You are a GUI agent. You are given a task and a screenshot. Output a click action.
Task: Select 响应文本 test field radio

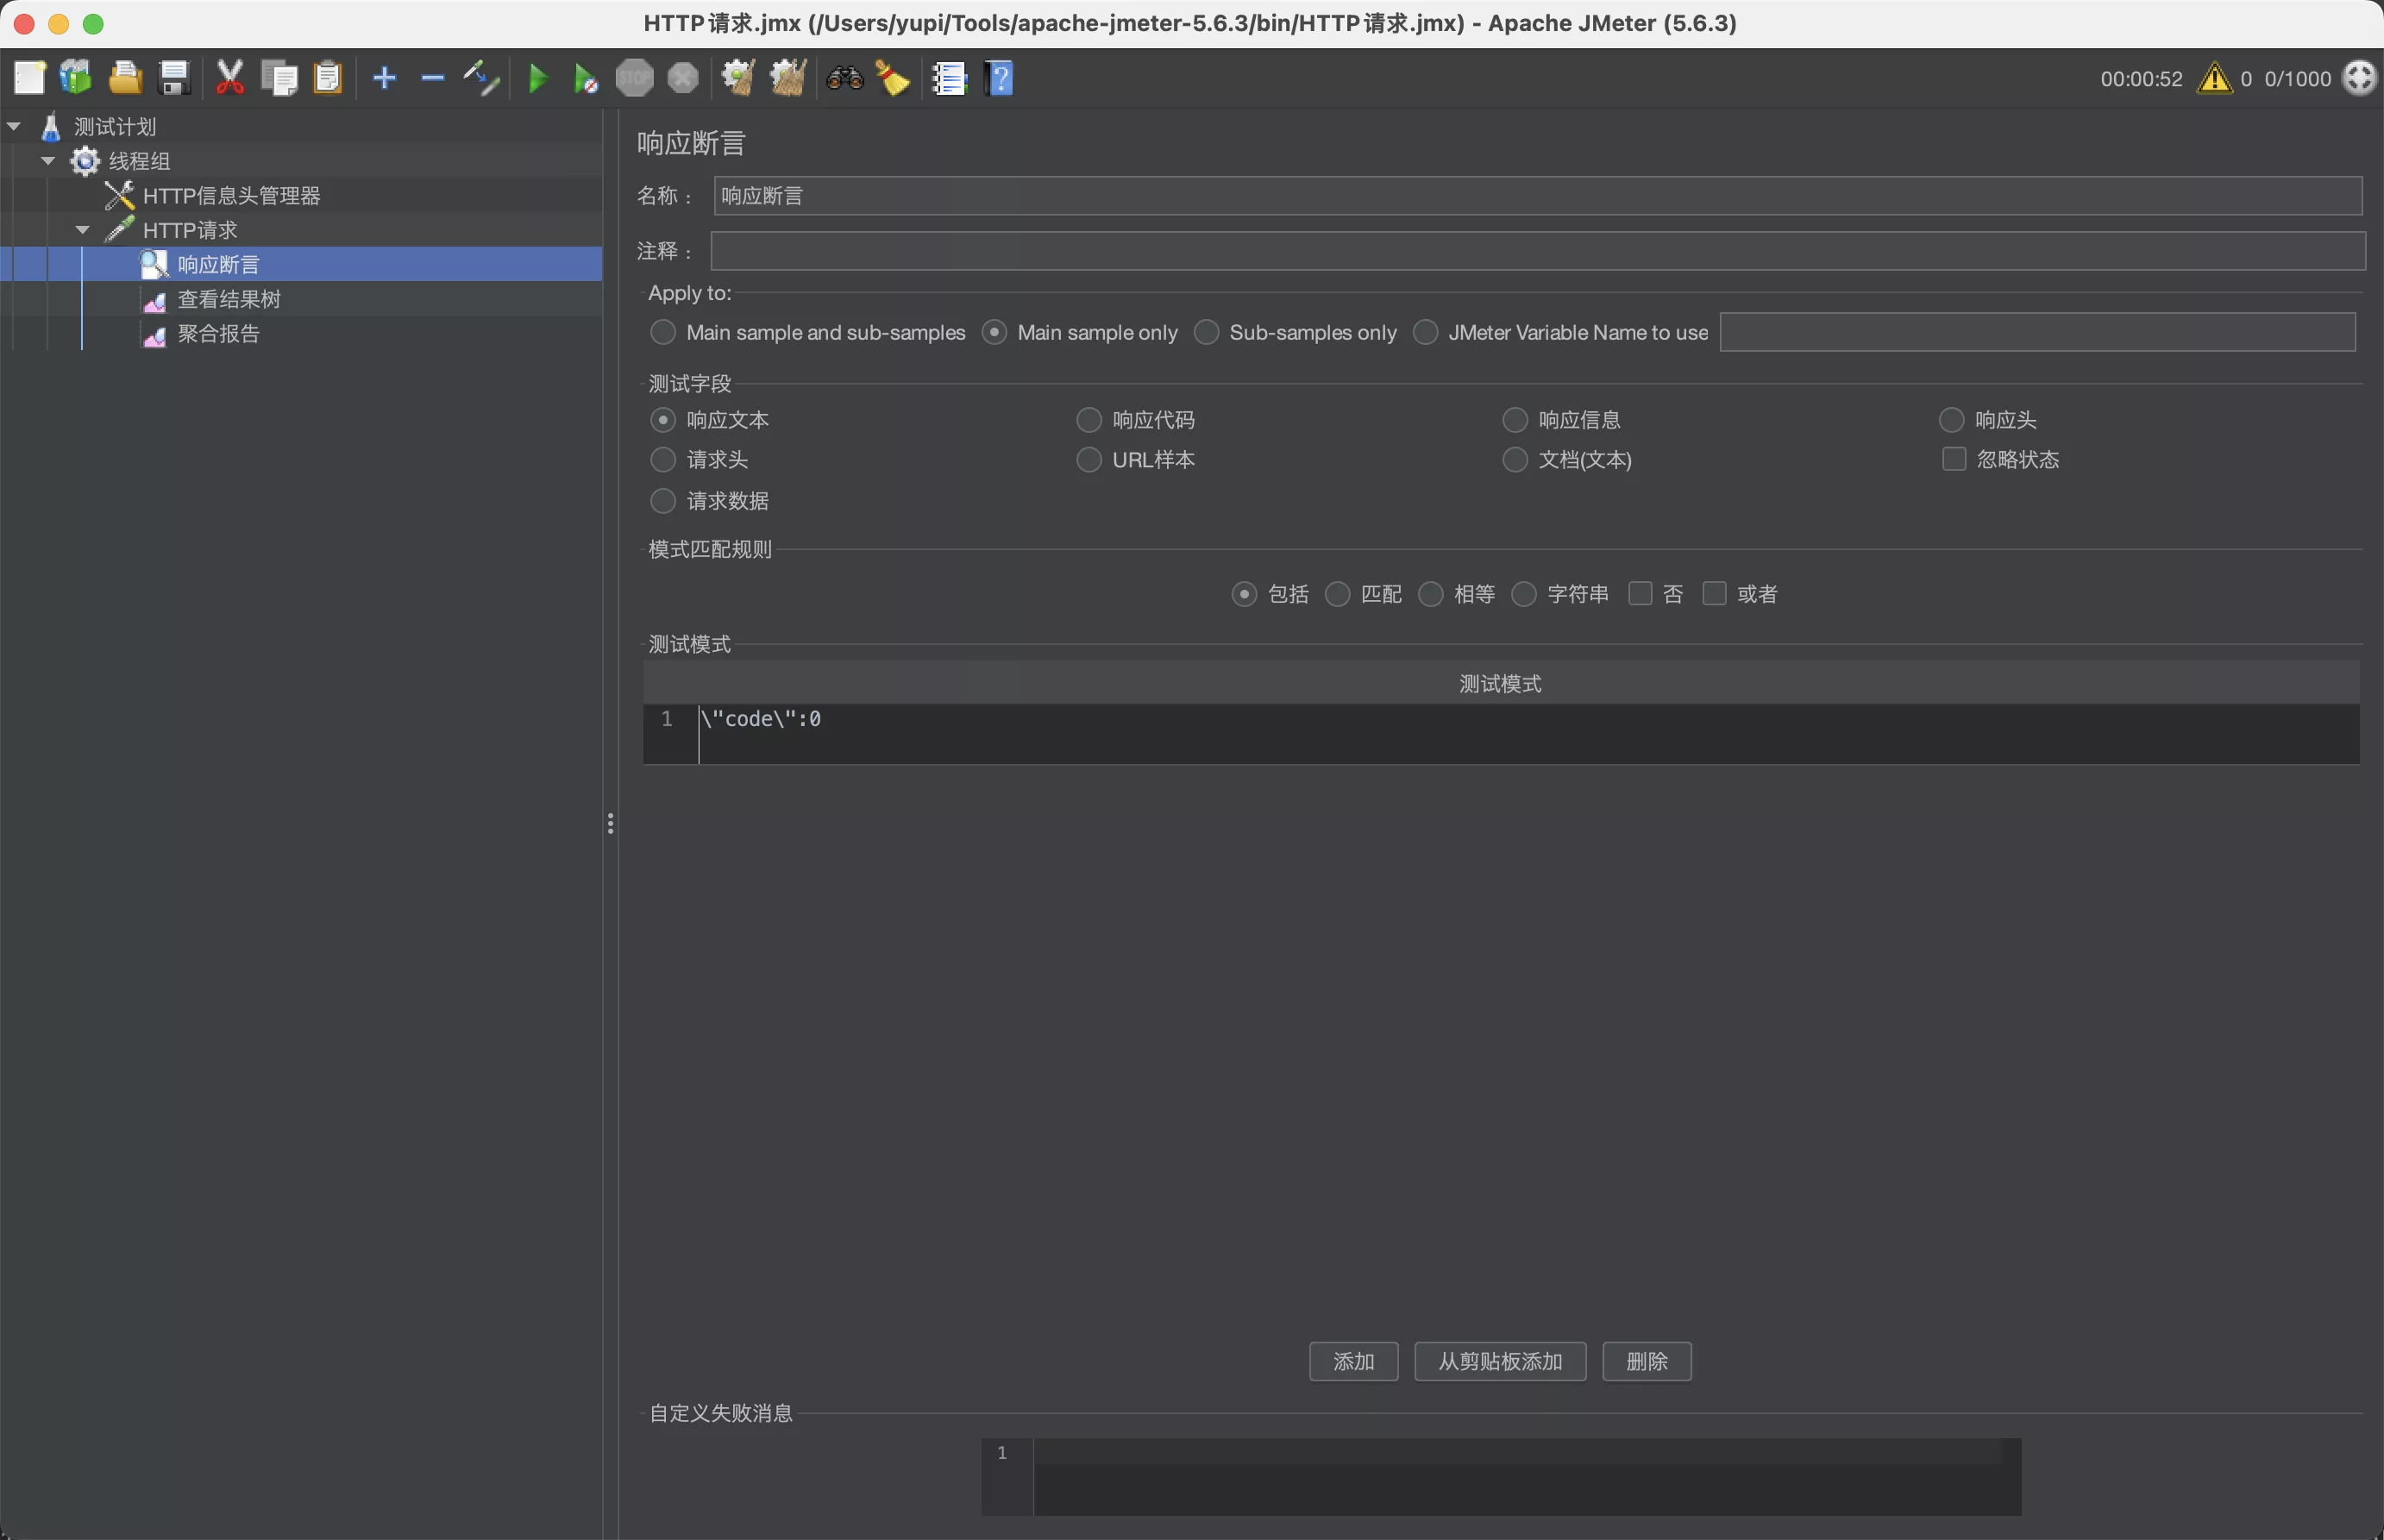(662, 420)
